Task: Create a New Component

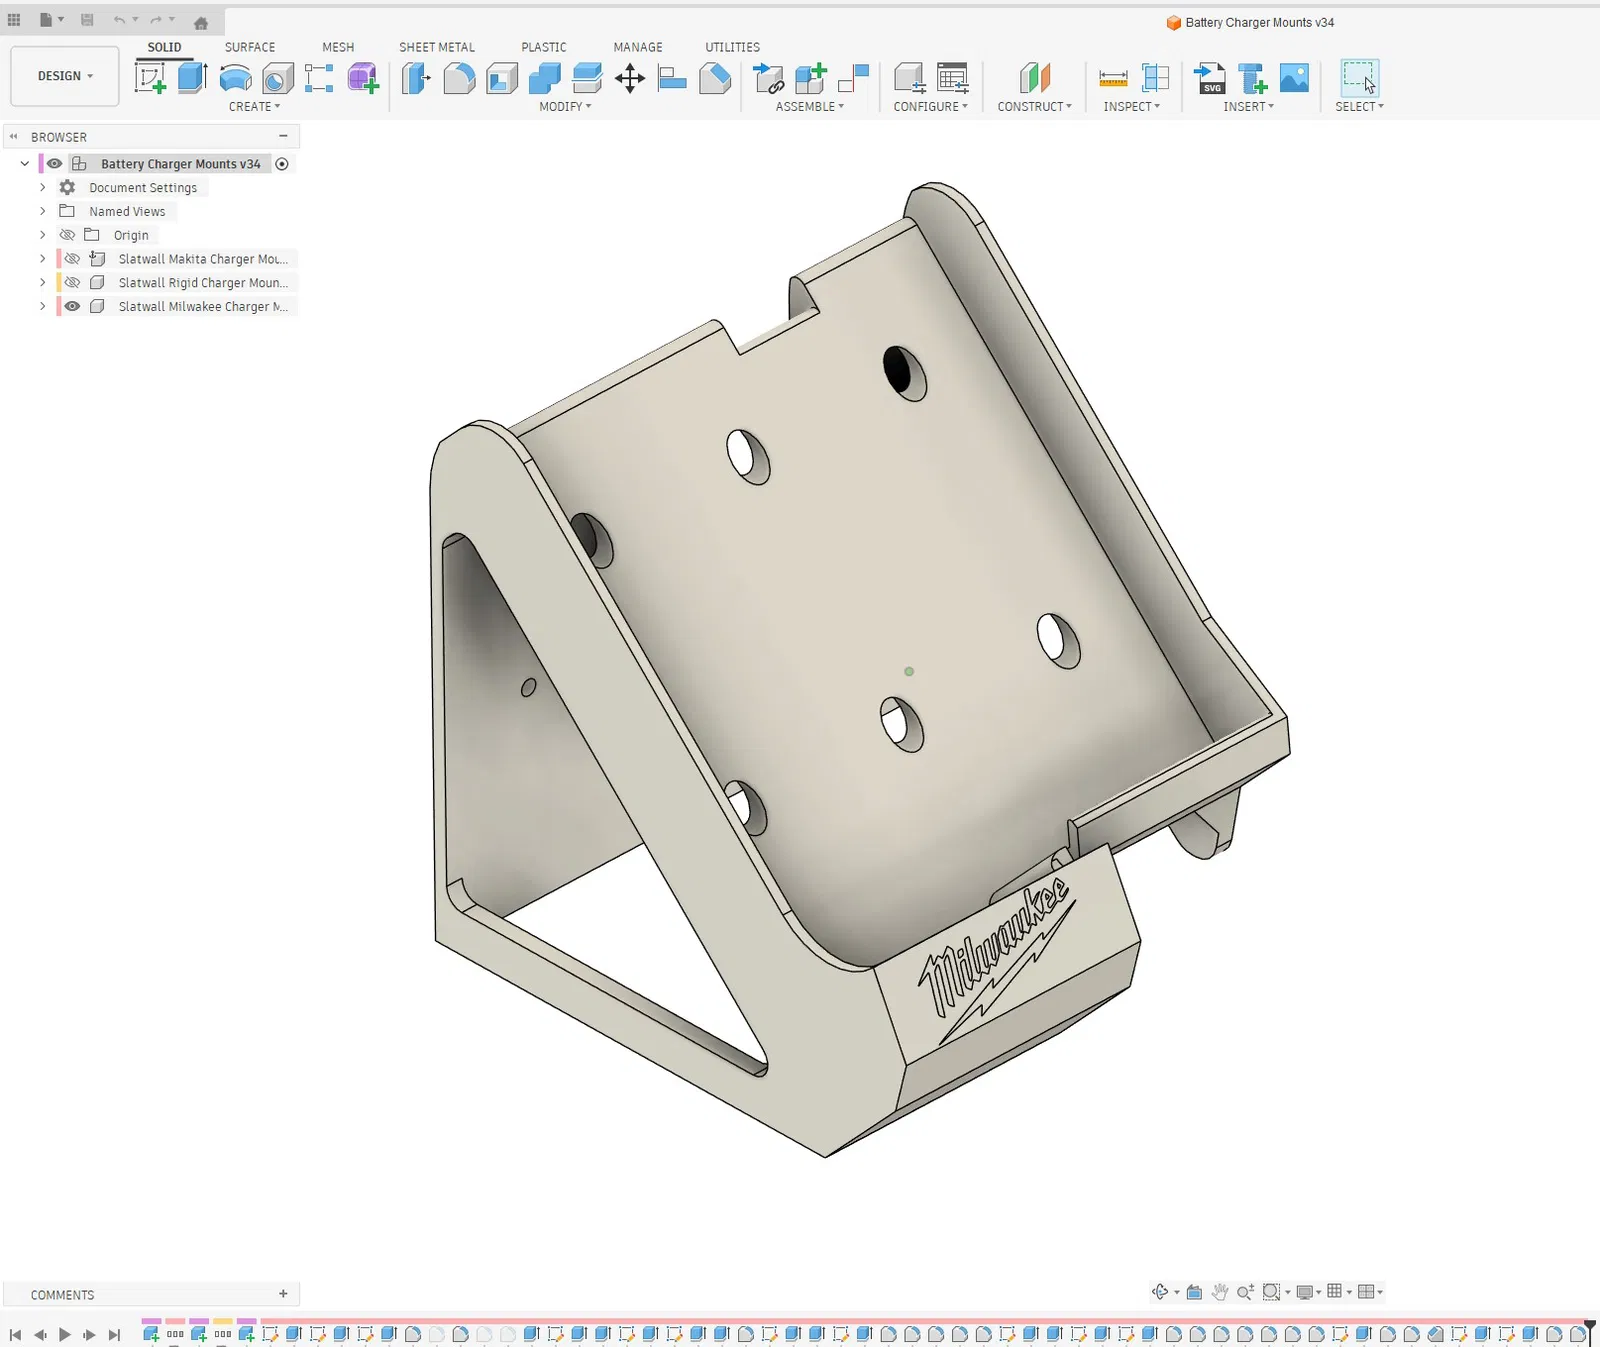Action: pos(811,78)
